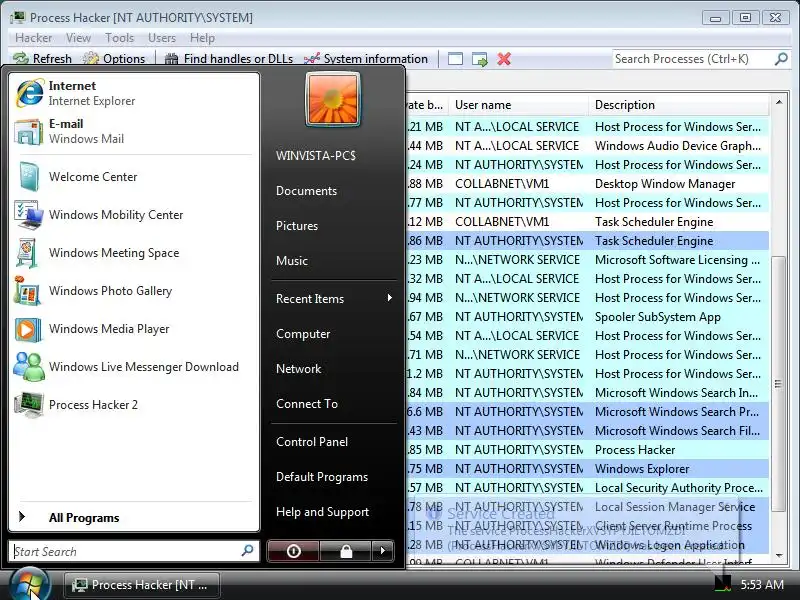
Task: Select Local Security Authority Process row
Action: tap(588, 488)
